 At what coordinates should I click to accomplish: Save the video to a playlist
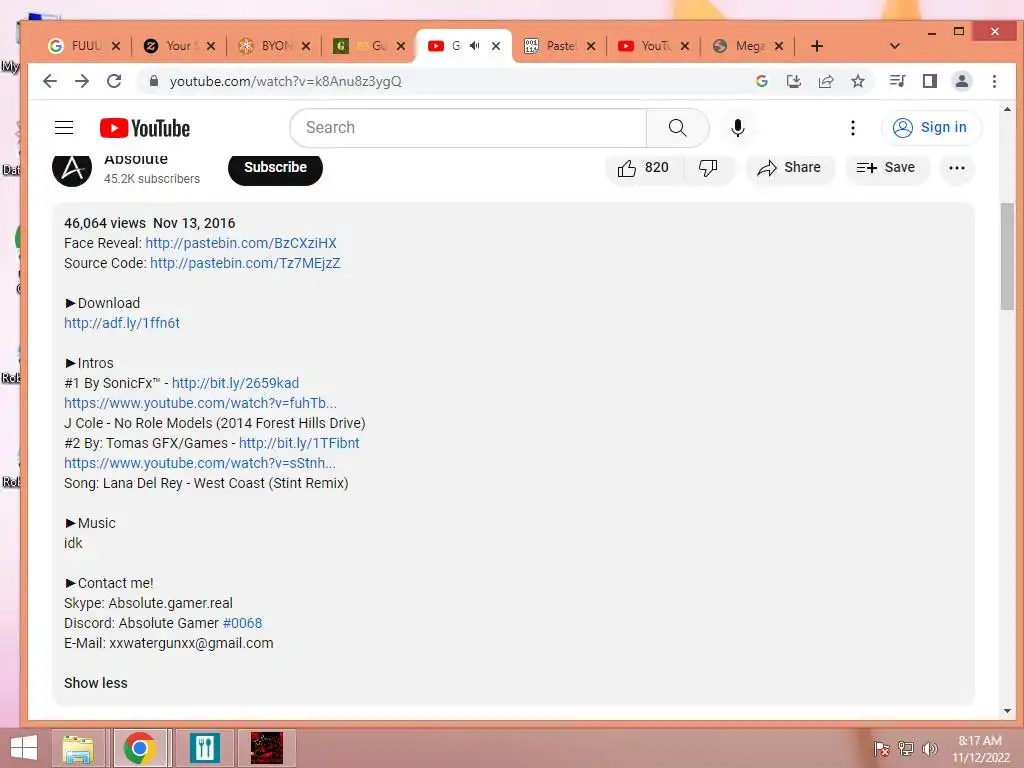886,168
